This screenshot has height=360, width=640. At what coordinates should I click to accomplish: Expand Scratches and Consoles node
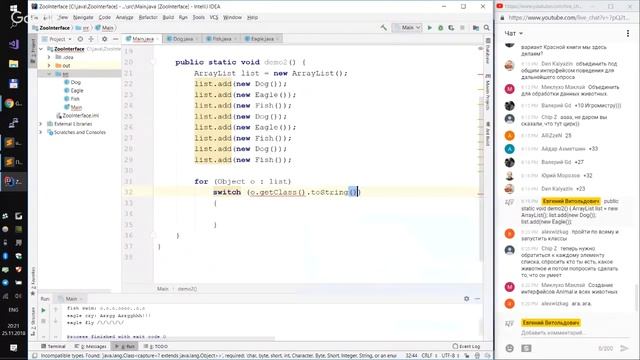pyautogui.click(x=40, y=132)
